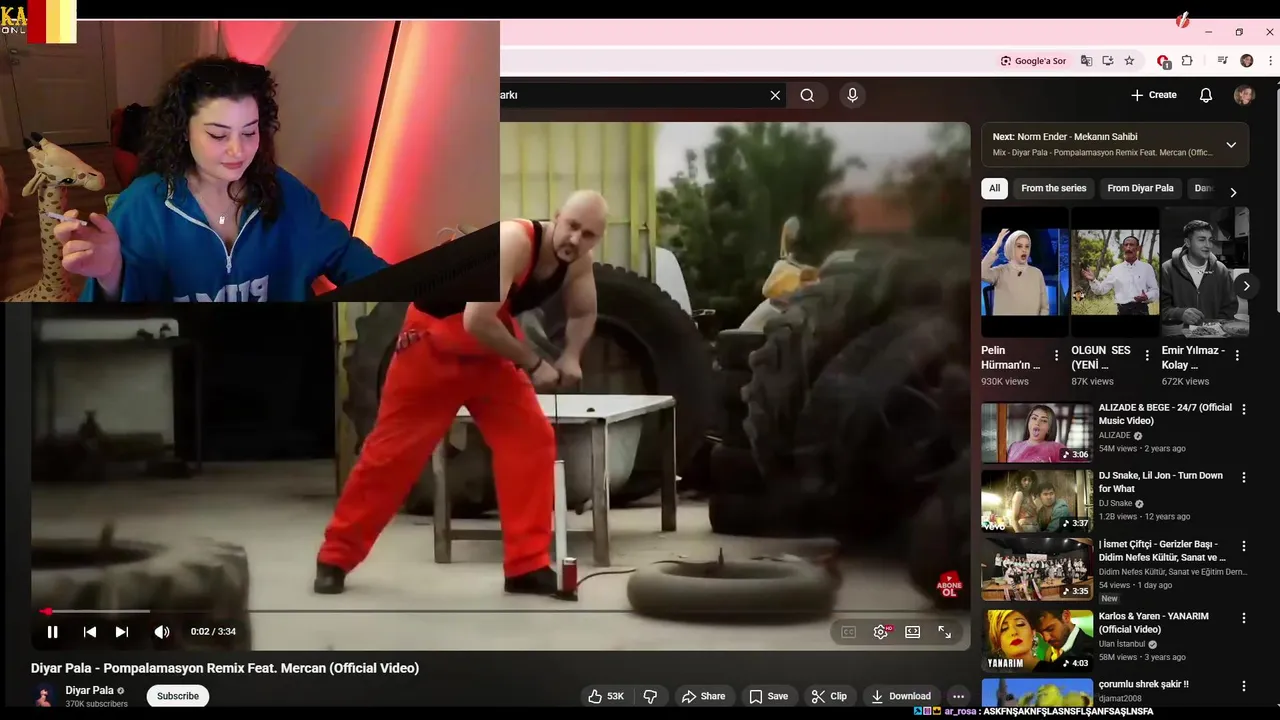This screenshot has height=720, width=1280.
Task: Click the ALIZADE channel name under 24/7
Action: pyautogui.click(x=1115, y=436)
